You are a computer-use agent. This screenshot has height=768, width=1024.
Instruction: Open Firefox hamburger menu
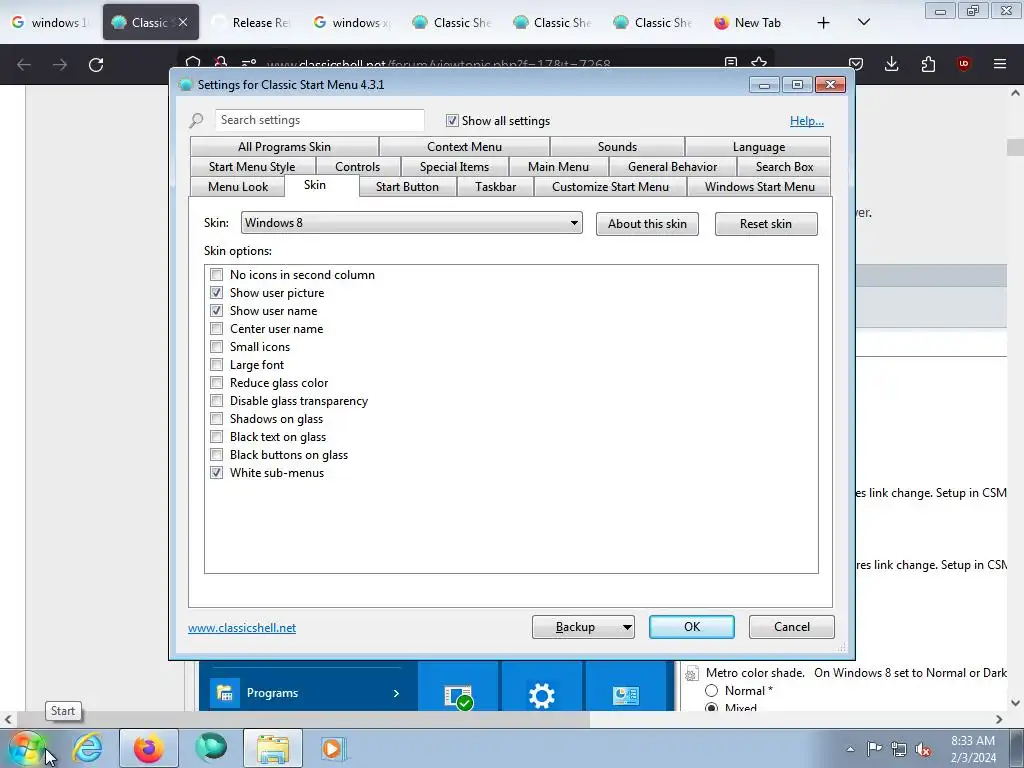tap(1000, 64)
